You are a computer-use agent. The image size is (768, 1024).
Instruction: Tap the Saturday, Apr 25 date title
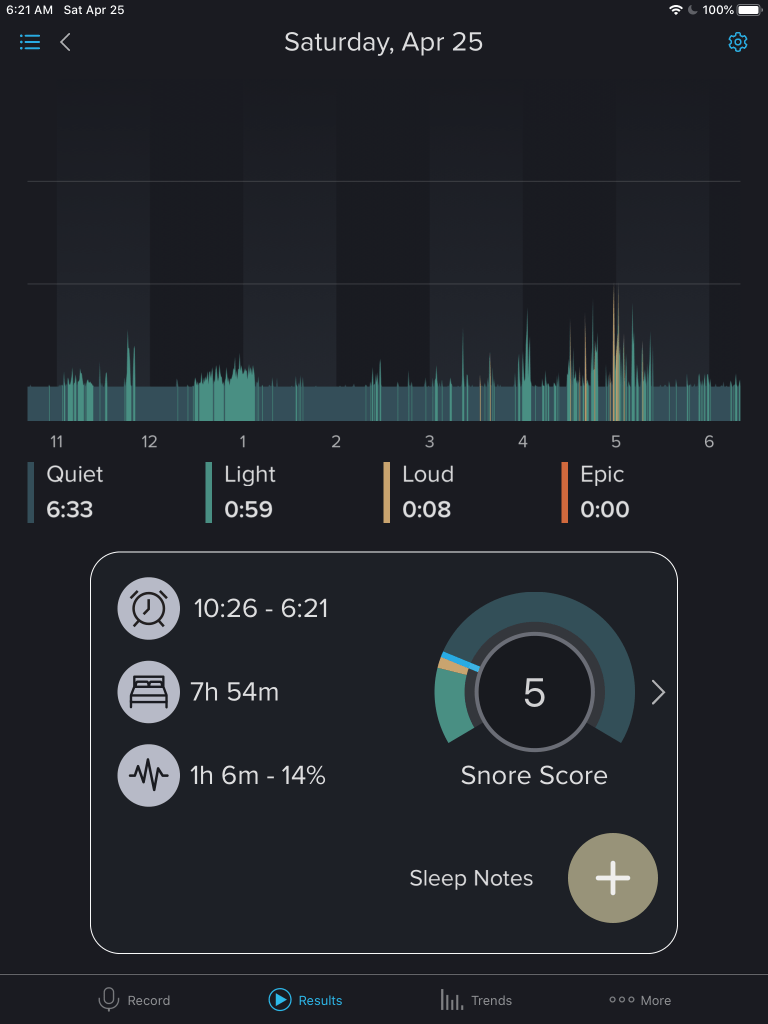[x=383, y=42]
